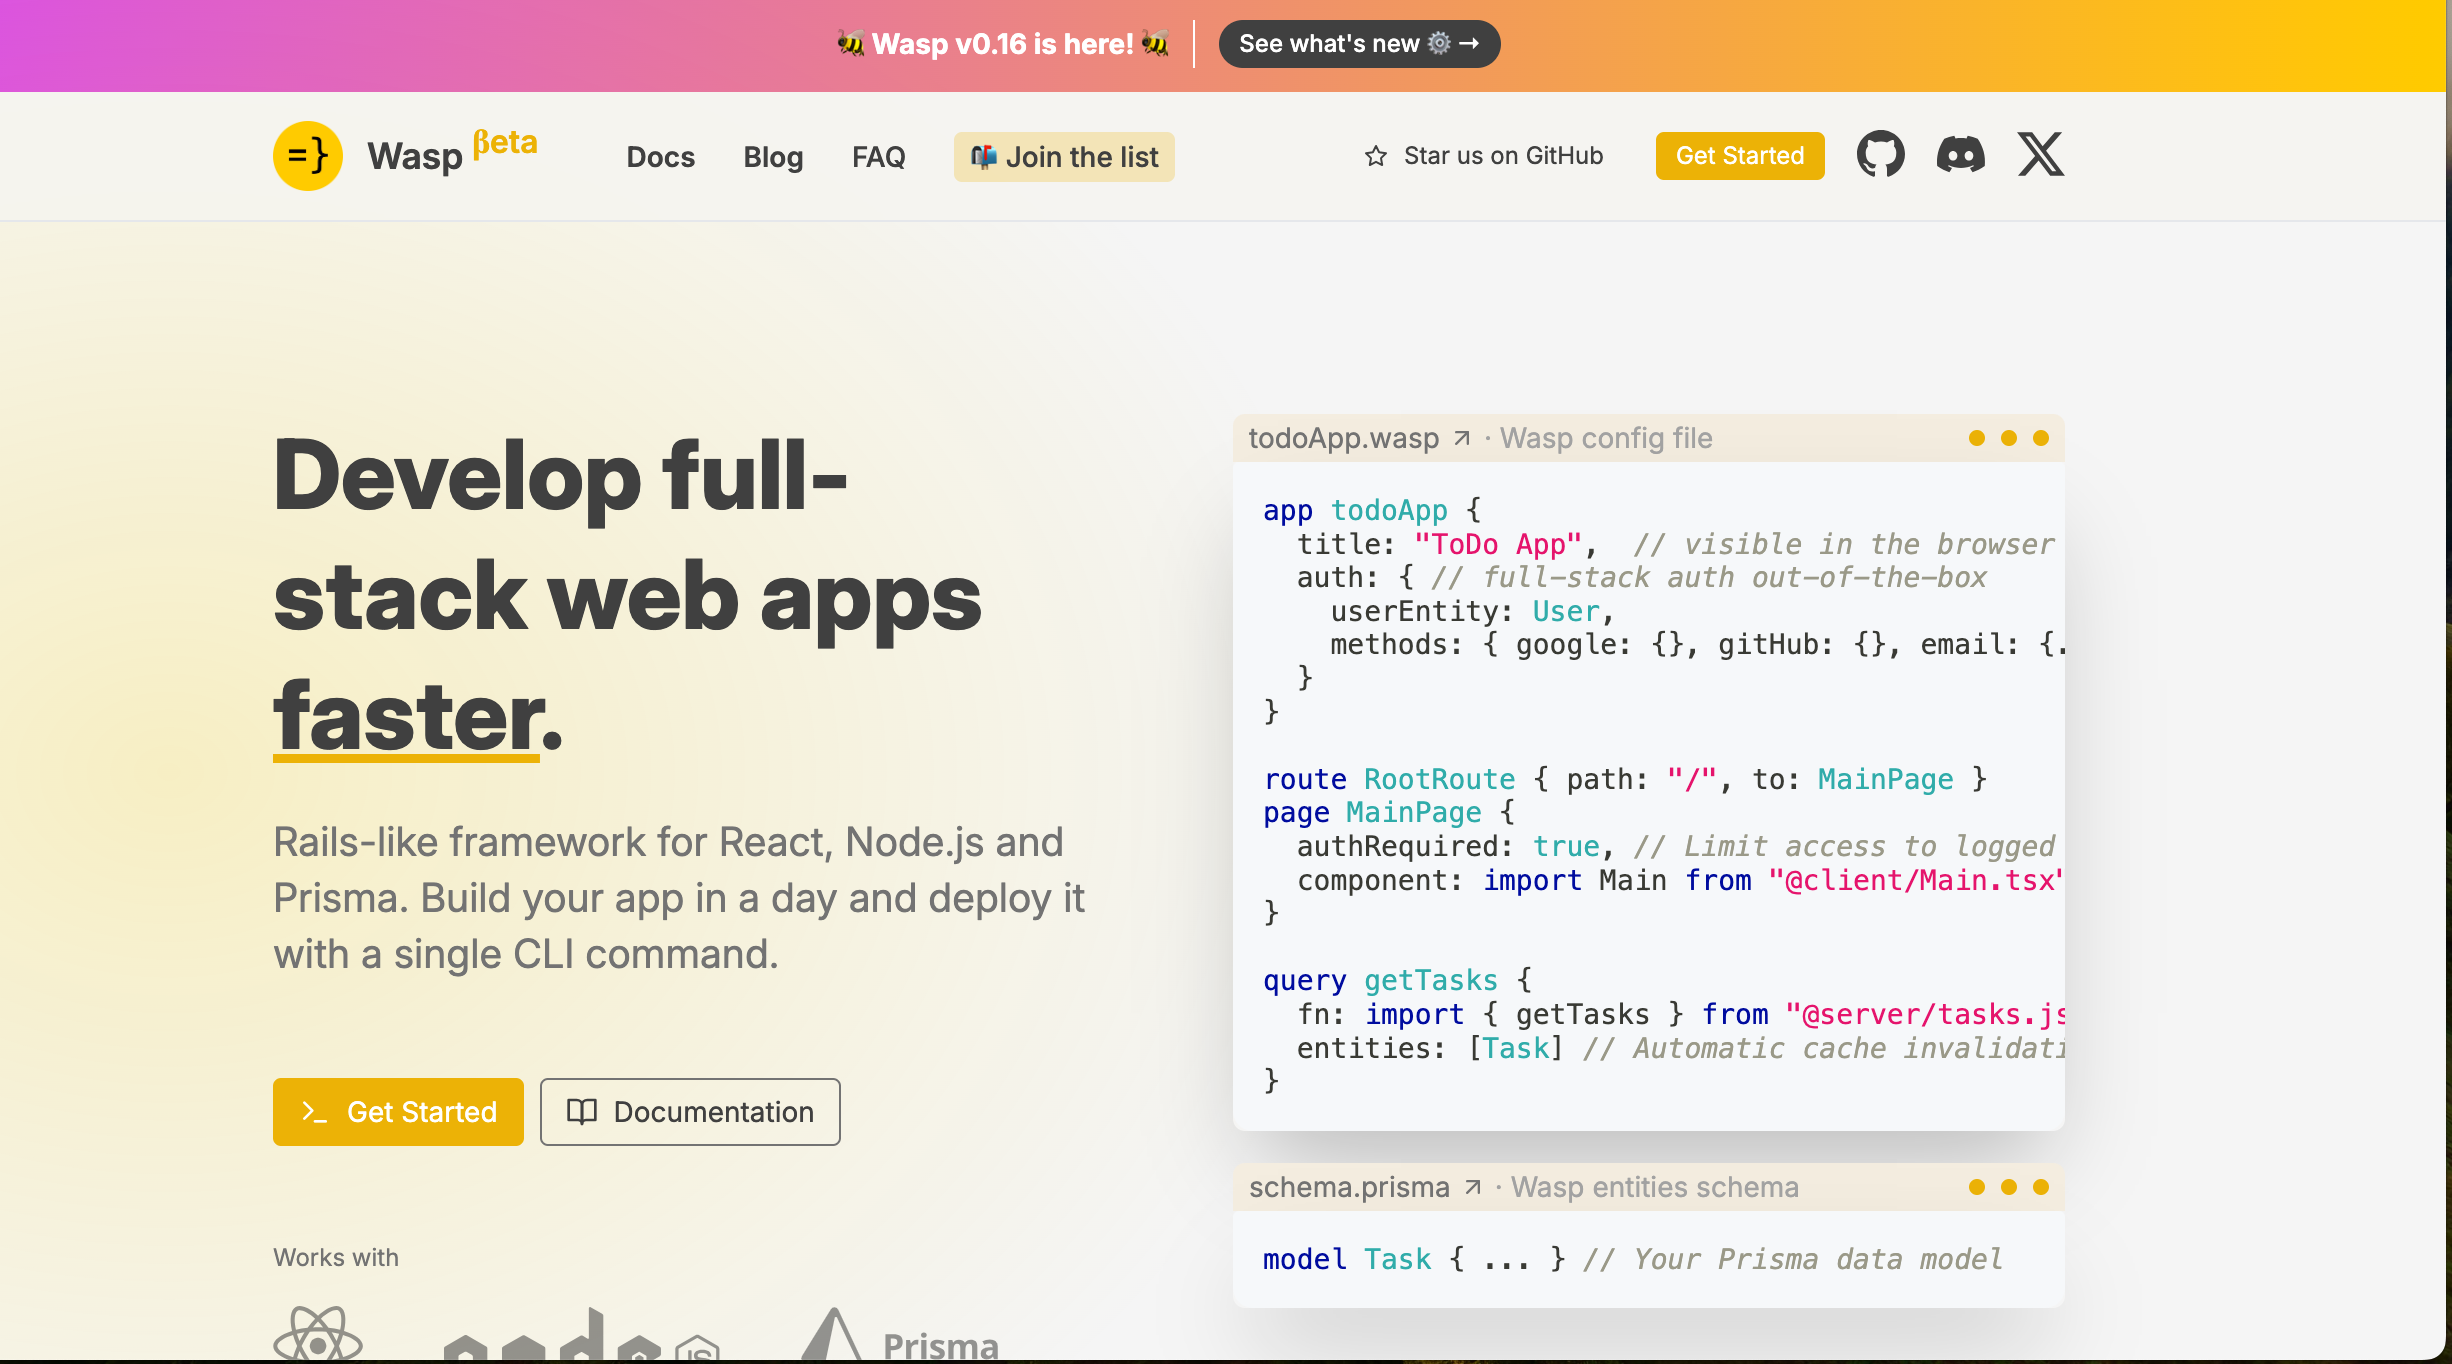This screenshot has height=1364, width=2452.
Task: Join the Discord server via Discord icon
Action: 1959,155
